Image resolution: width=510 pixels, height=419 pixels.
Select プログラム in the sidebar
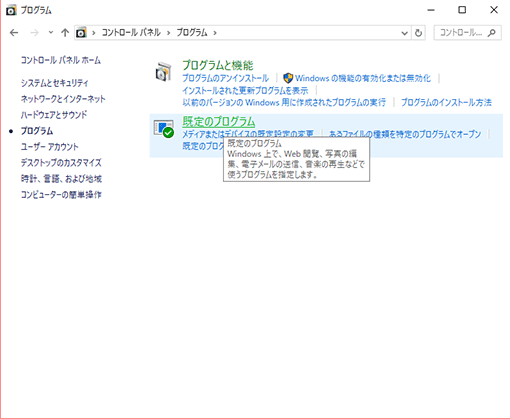coord(37,131)
